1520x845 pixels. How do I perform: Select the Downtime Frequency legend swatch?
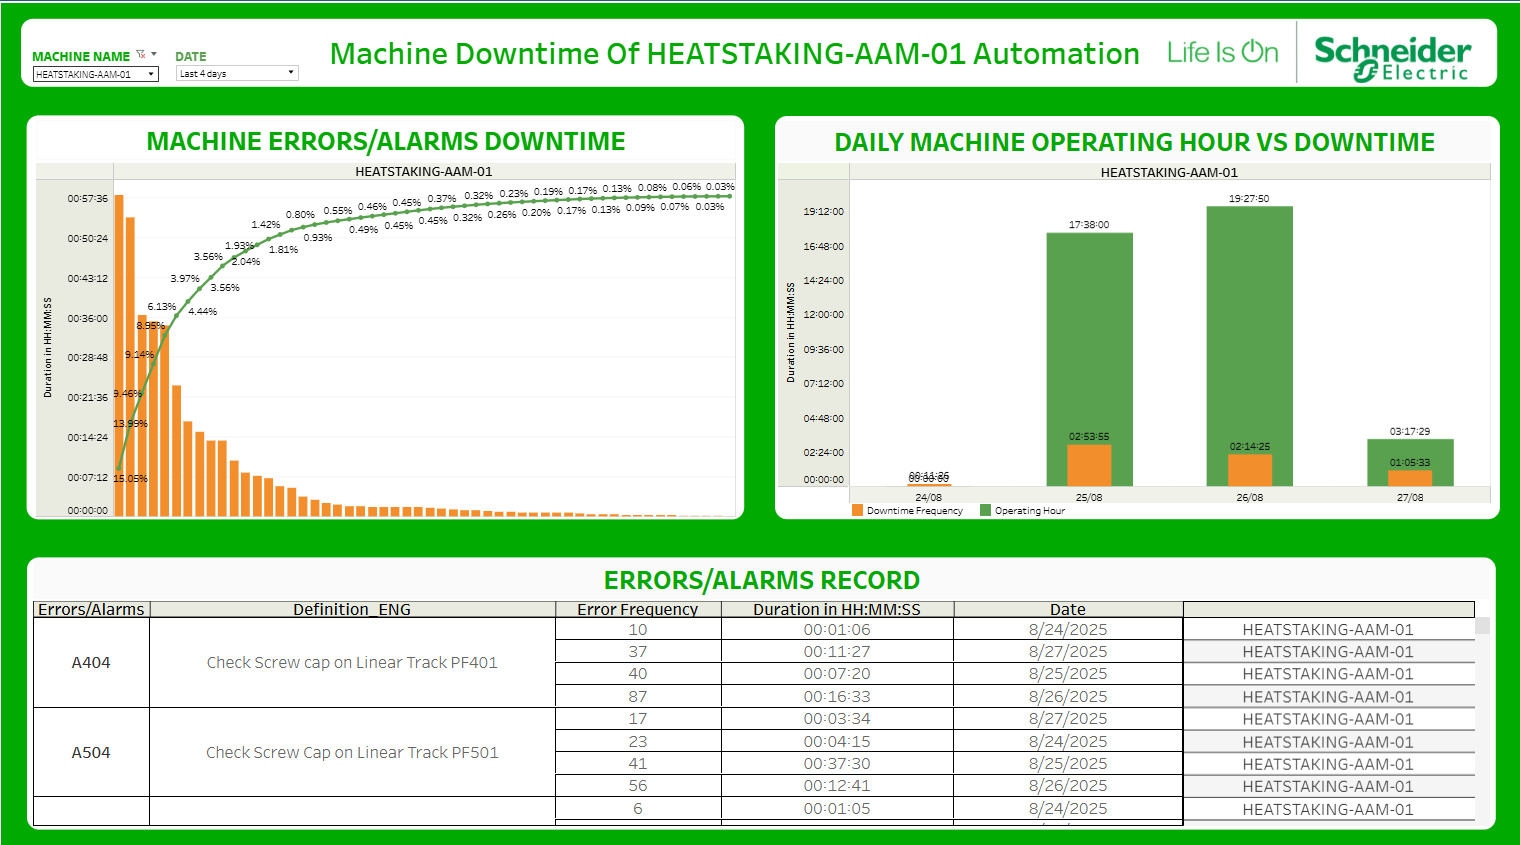857,510
